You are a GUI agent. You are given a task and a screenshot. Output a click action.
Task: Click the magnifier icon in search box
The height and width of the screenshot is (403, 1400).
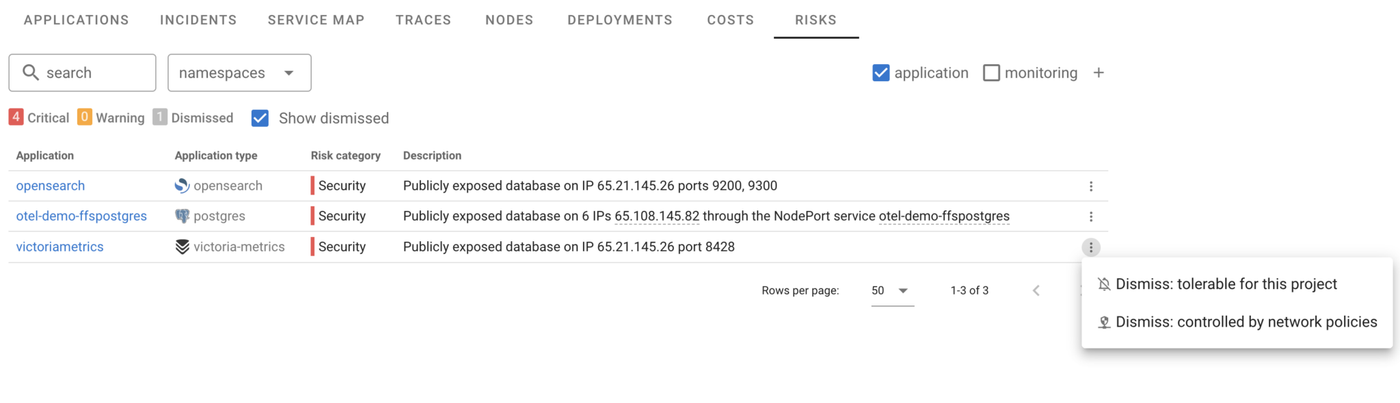(x=31, y=73)
